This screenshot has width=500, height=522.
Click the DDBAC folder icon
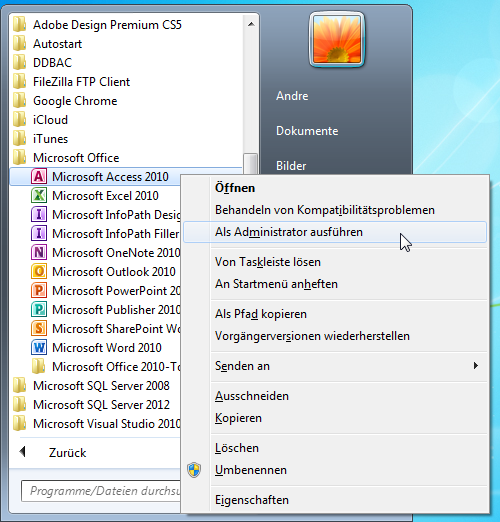20,63
